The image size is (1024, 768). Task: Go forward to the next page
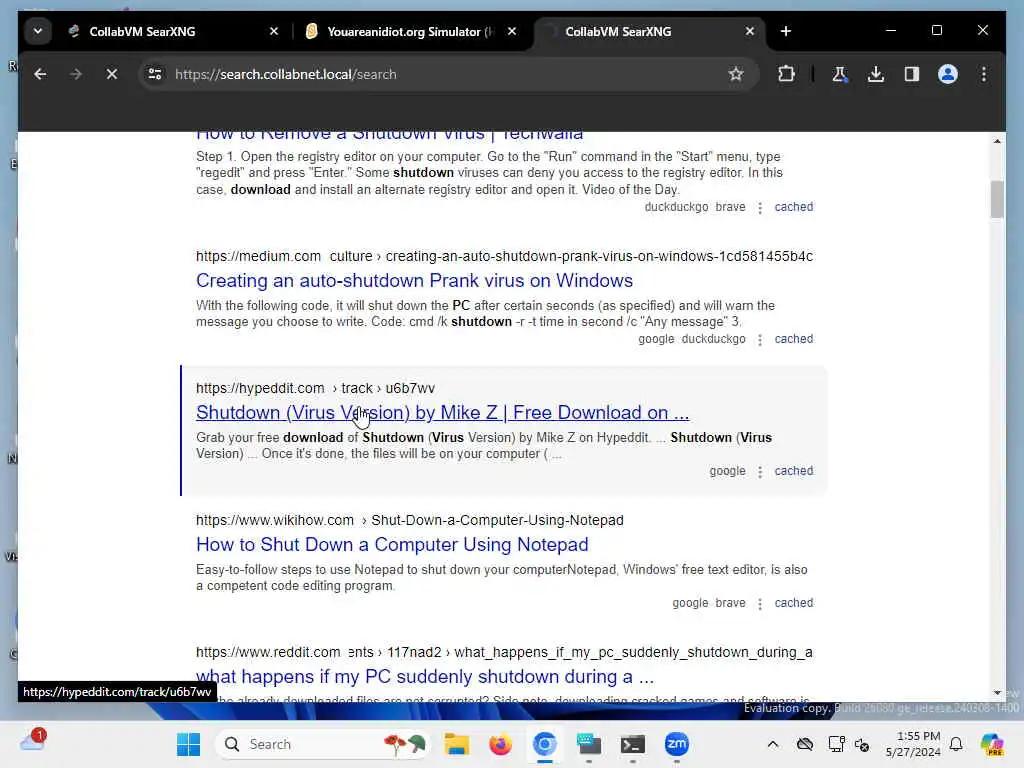coord(76,74)
